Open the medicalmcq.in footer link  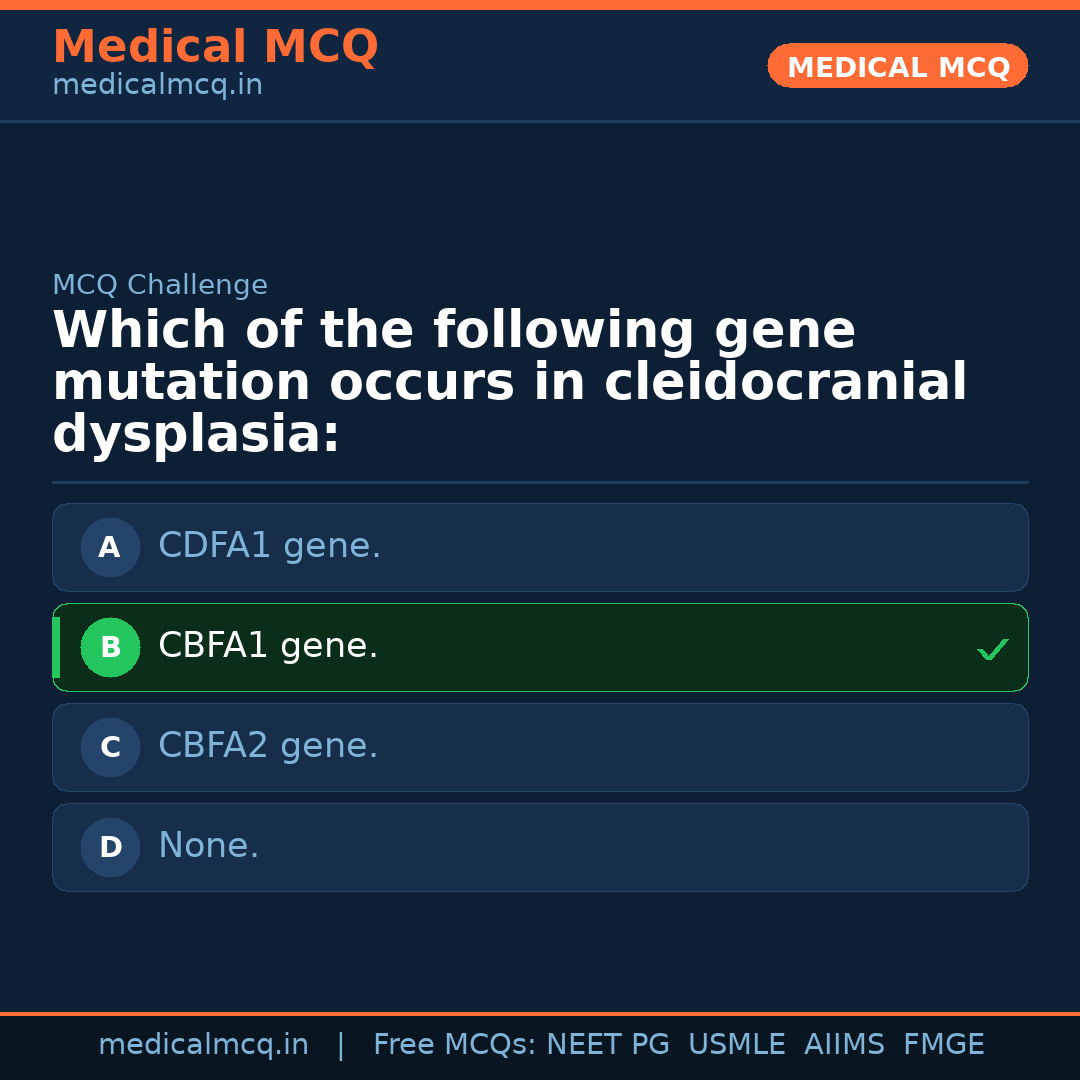tap(203, 1045)
